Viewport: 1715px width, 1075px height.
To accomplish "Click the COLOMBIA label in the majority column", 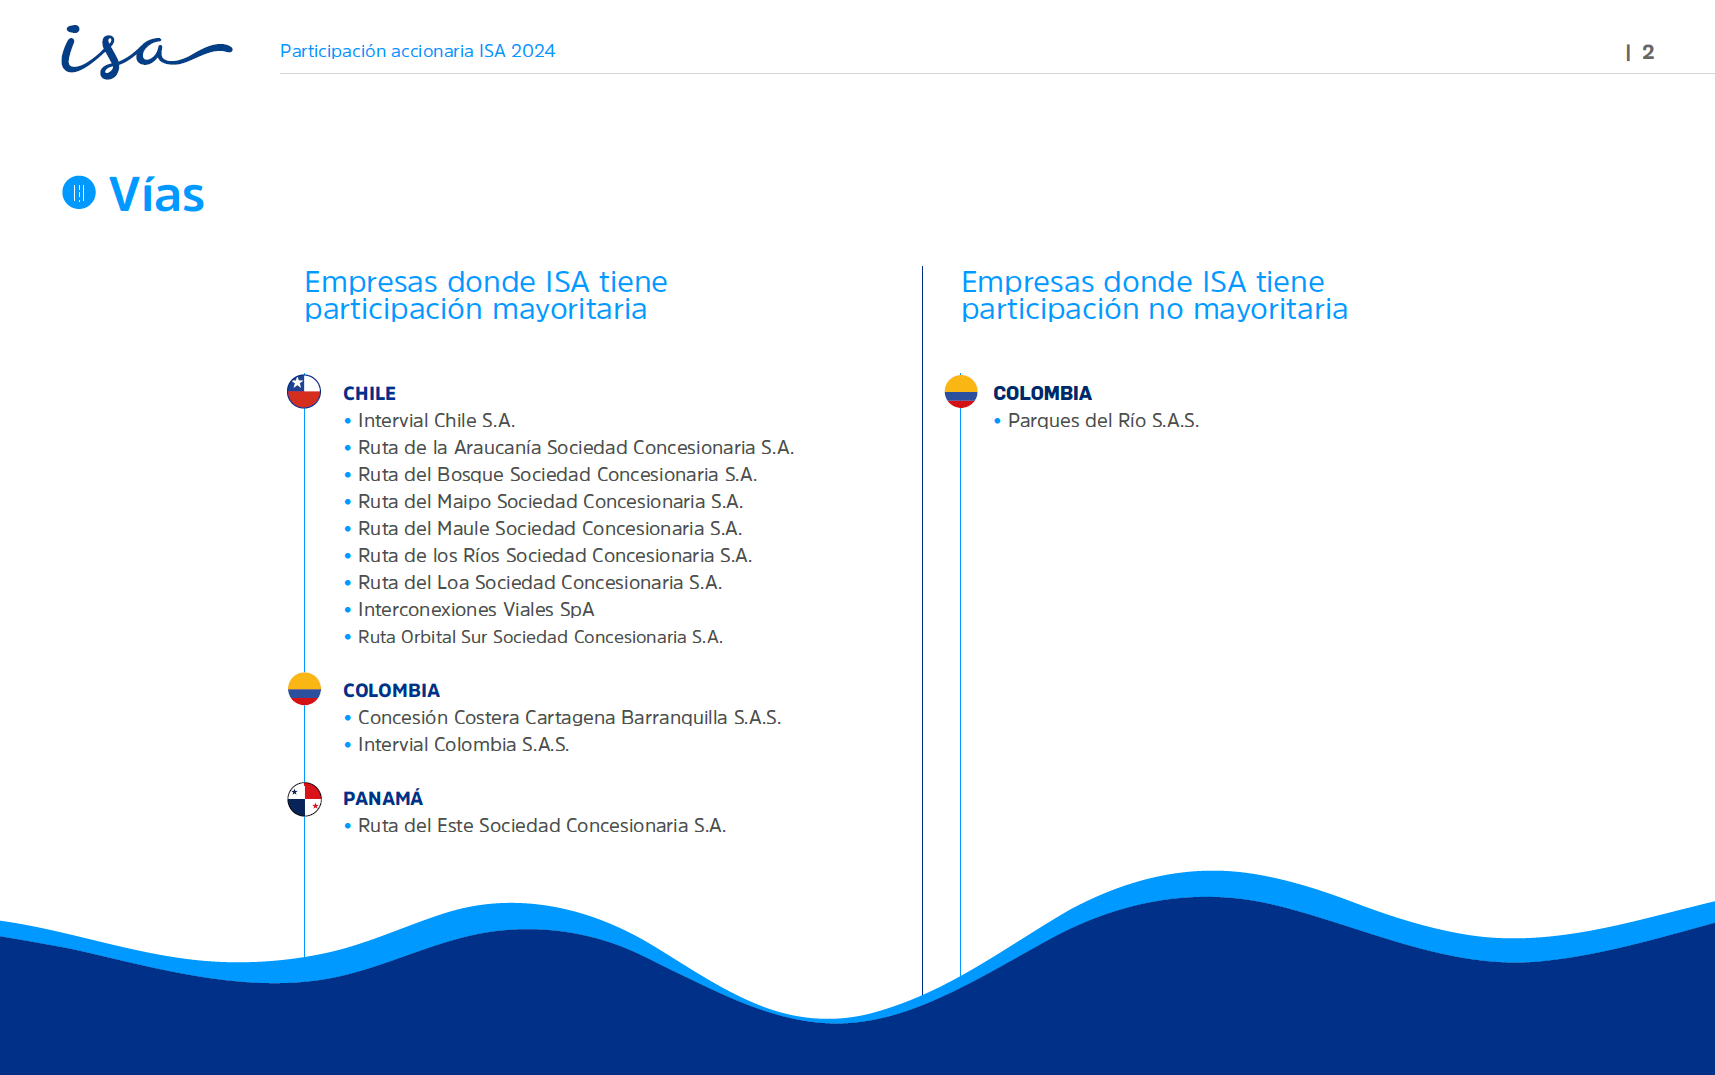I will [391, 690].
